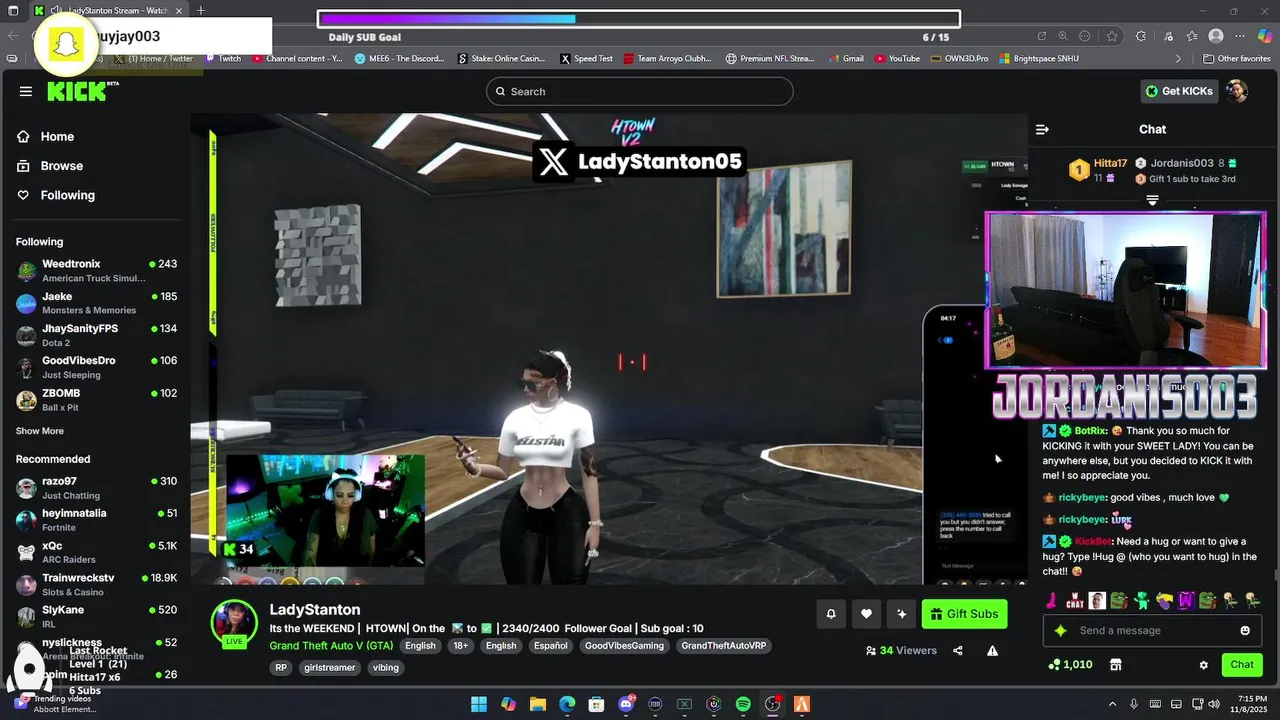1280x720 pixels.
Task: Click the report warning triangle icon
Action: 993,650
